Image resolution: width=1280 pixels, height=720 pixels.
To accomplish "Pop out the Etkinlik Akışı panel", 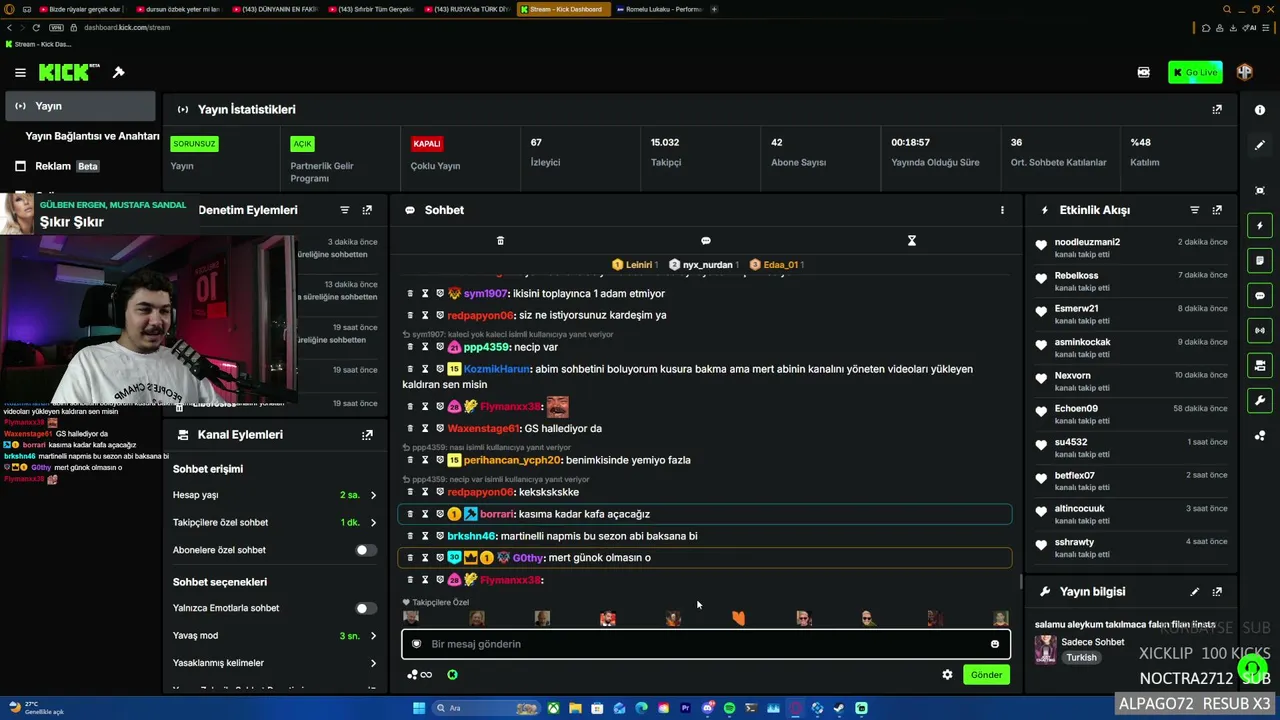I will 1217,210.
